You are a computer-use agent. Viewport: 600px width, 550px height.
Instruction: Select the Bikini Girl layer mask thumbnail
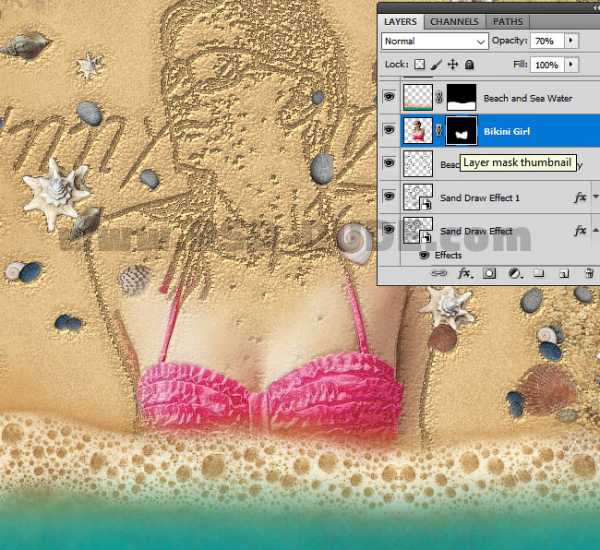click(460, 130)
